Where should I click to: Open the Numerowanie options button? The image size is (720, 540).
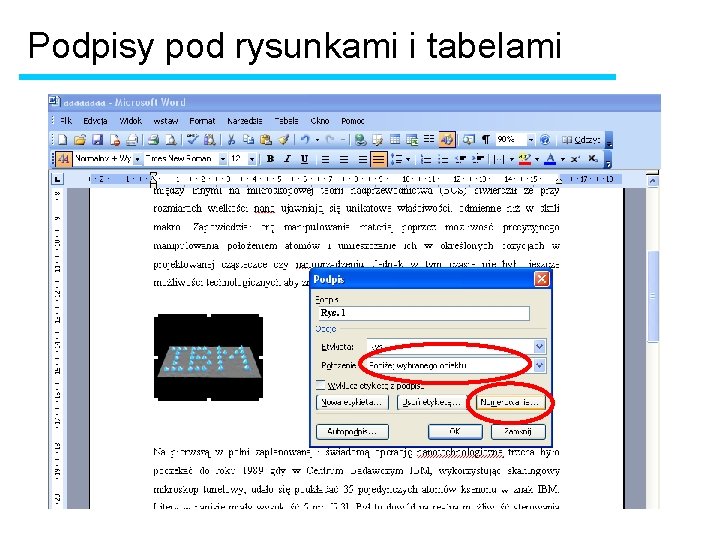coord(509,402)
